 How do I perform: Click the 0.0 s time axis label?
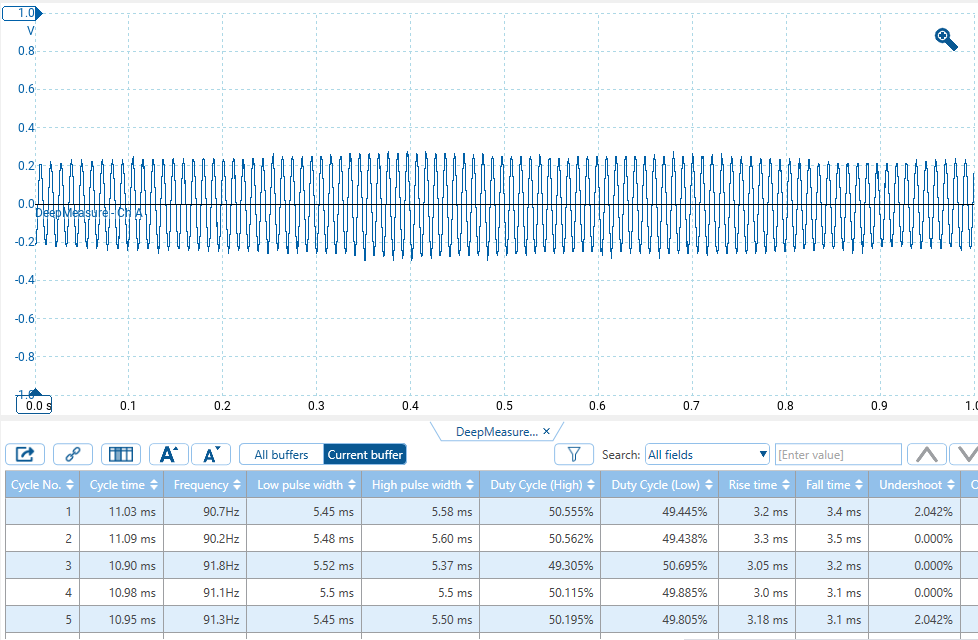click(38, 405)
